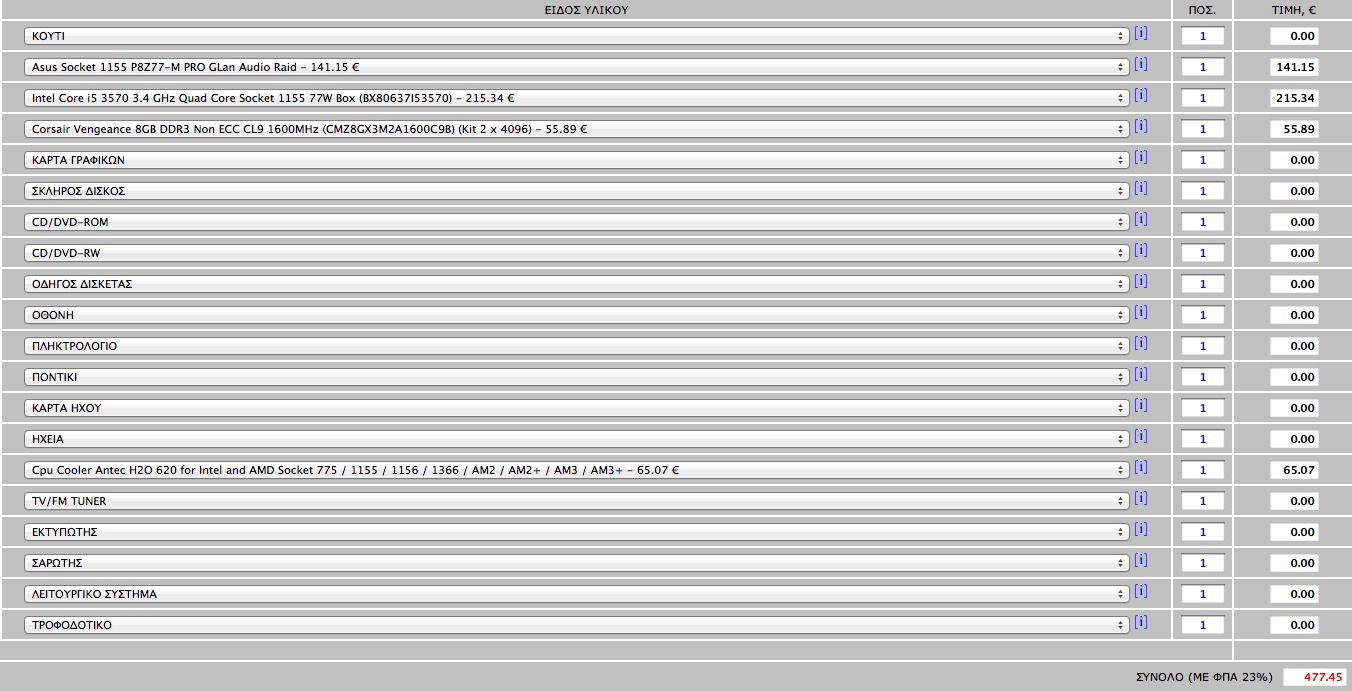
Task: Click the 477.45 total field
Action: 1314,677
